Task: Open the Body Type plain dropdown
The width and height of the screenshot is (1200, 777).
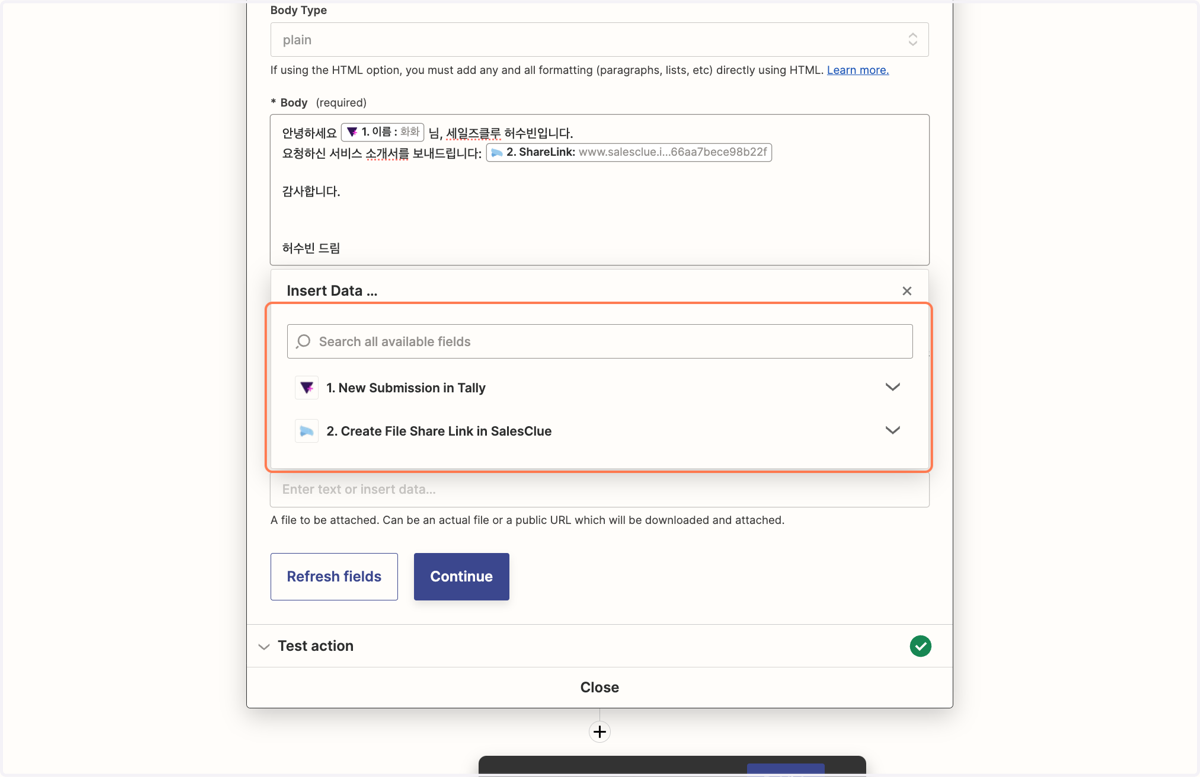Action: pos(599,40)
